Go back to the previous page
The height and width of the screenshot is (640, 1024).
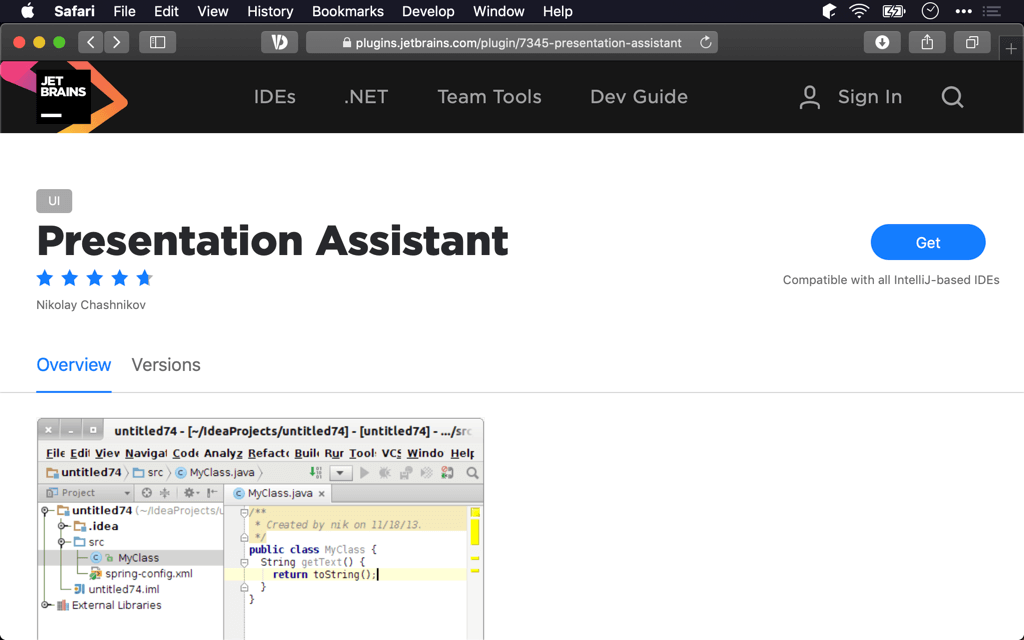[x=91, y=42]
